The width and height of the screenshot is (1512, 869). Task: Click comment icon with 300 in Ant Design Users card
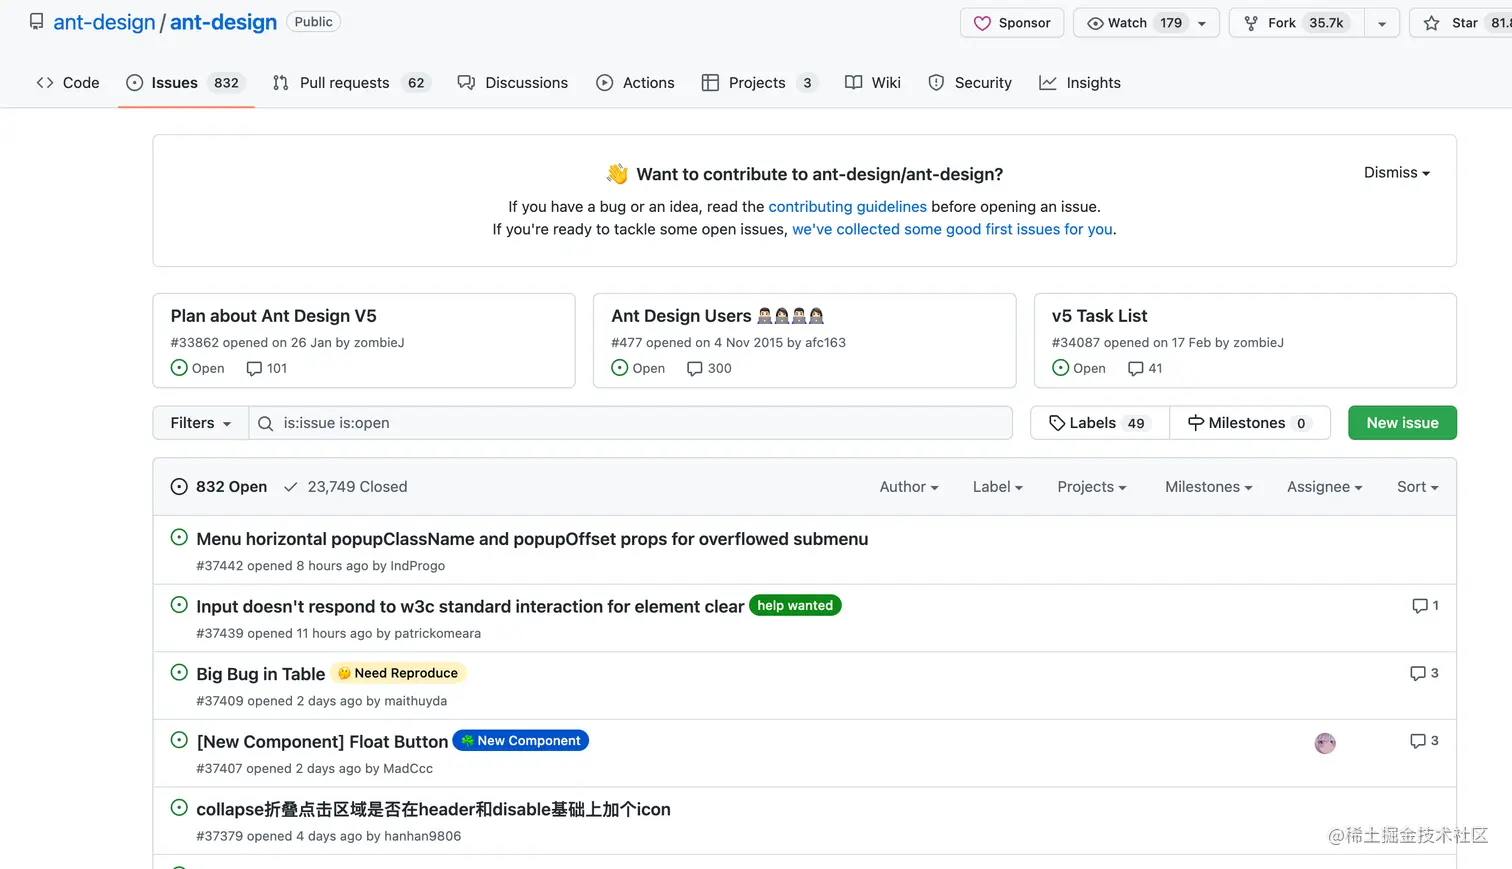pos(695,369)
